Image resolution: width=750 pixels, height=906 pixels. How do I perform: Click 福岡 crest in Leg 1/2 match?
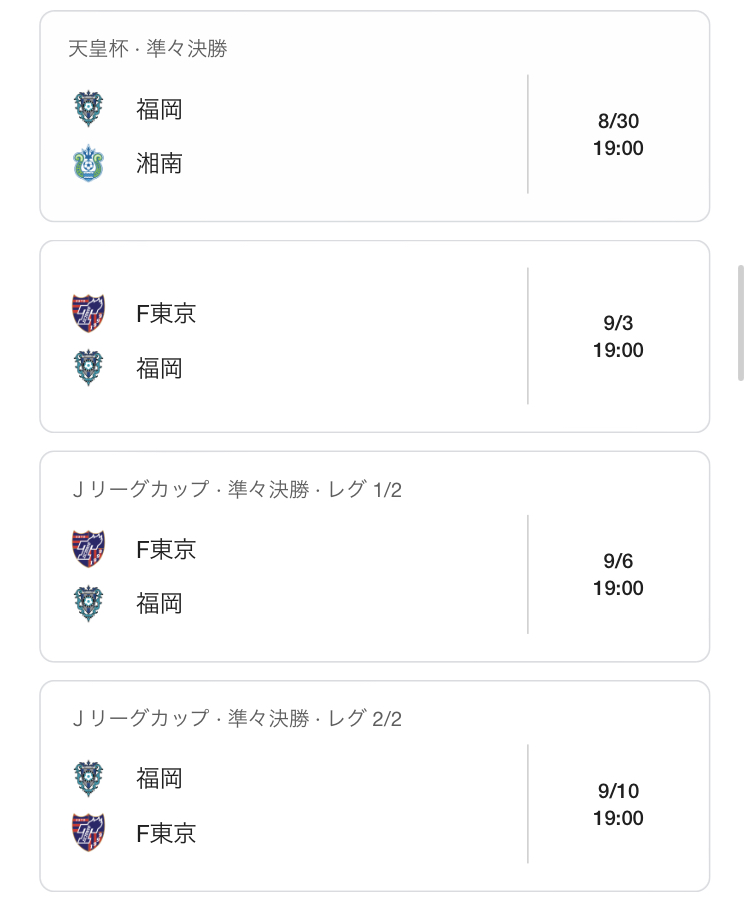(x=88, y=603)
